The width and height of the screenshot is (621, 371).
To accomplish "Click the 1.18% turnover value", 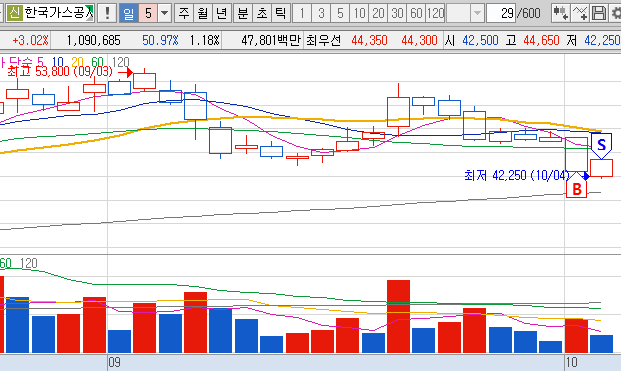I will click(x=204, y=40).
